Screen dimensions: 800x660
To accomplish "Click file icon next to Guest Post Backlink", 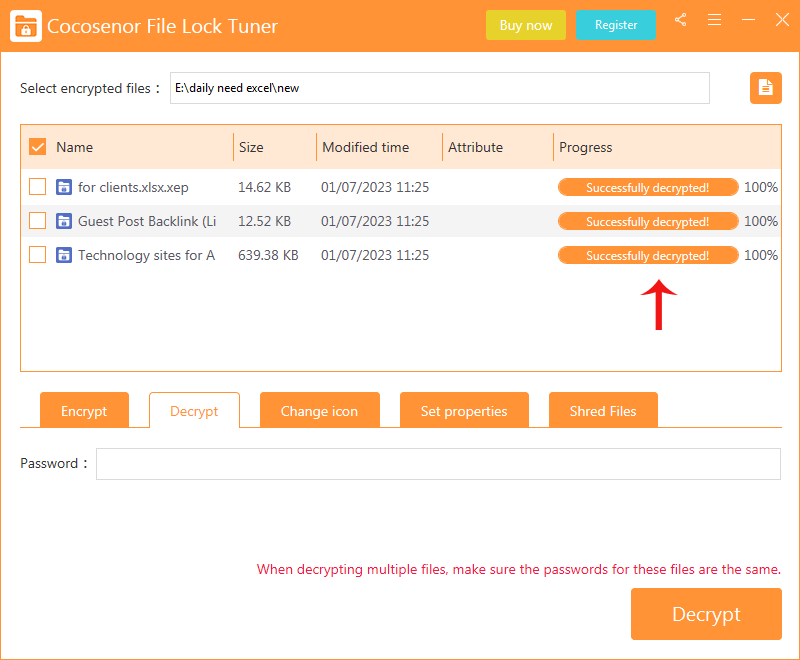I will click(64, 221).
